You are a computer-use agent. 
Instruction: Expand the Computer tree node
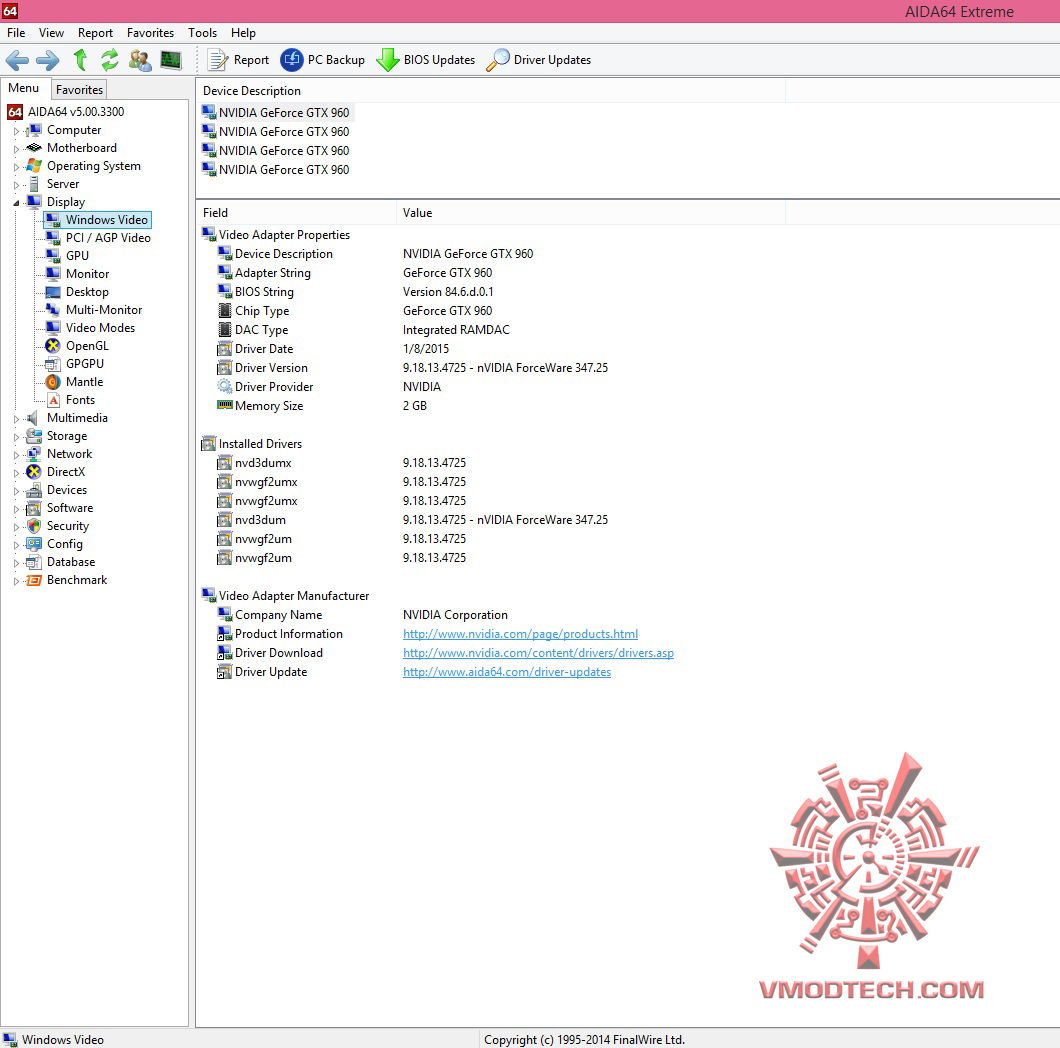(x=16, y=130)
